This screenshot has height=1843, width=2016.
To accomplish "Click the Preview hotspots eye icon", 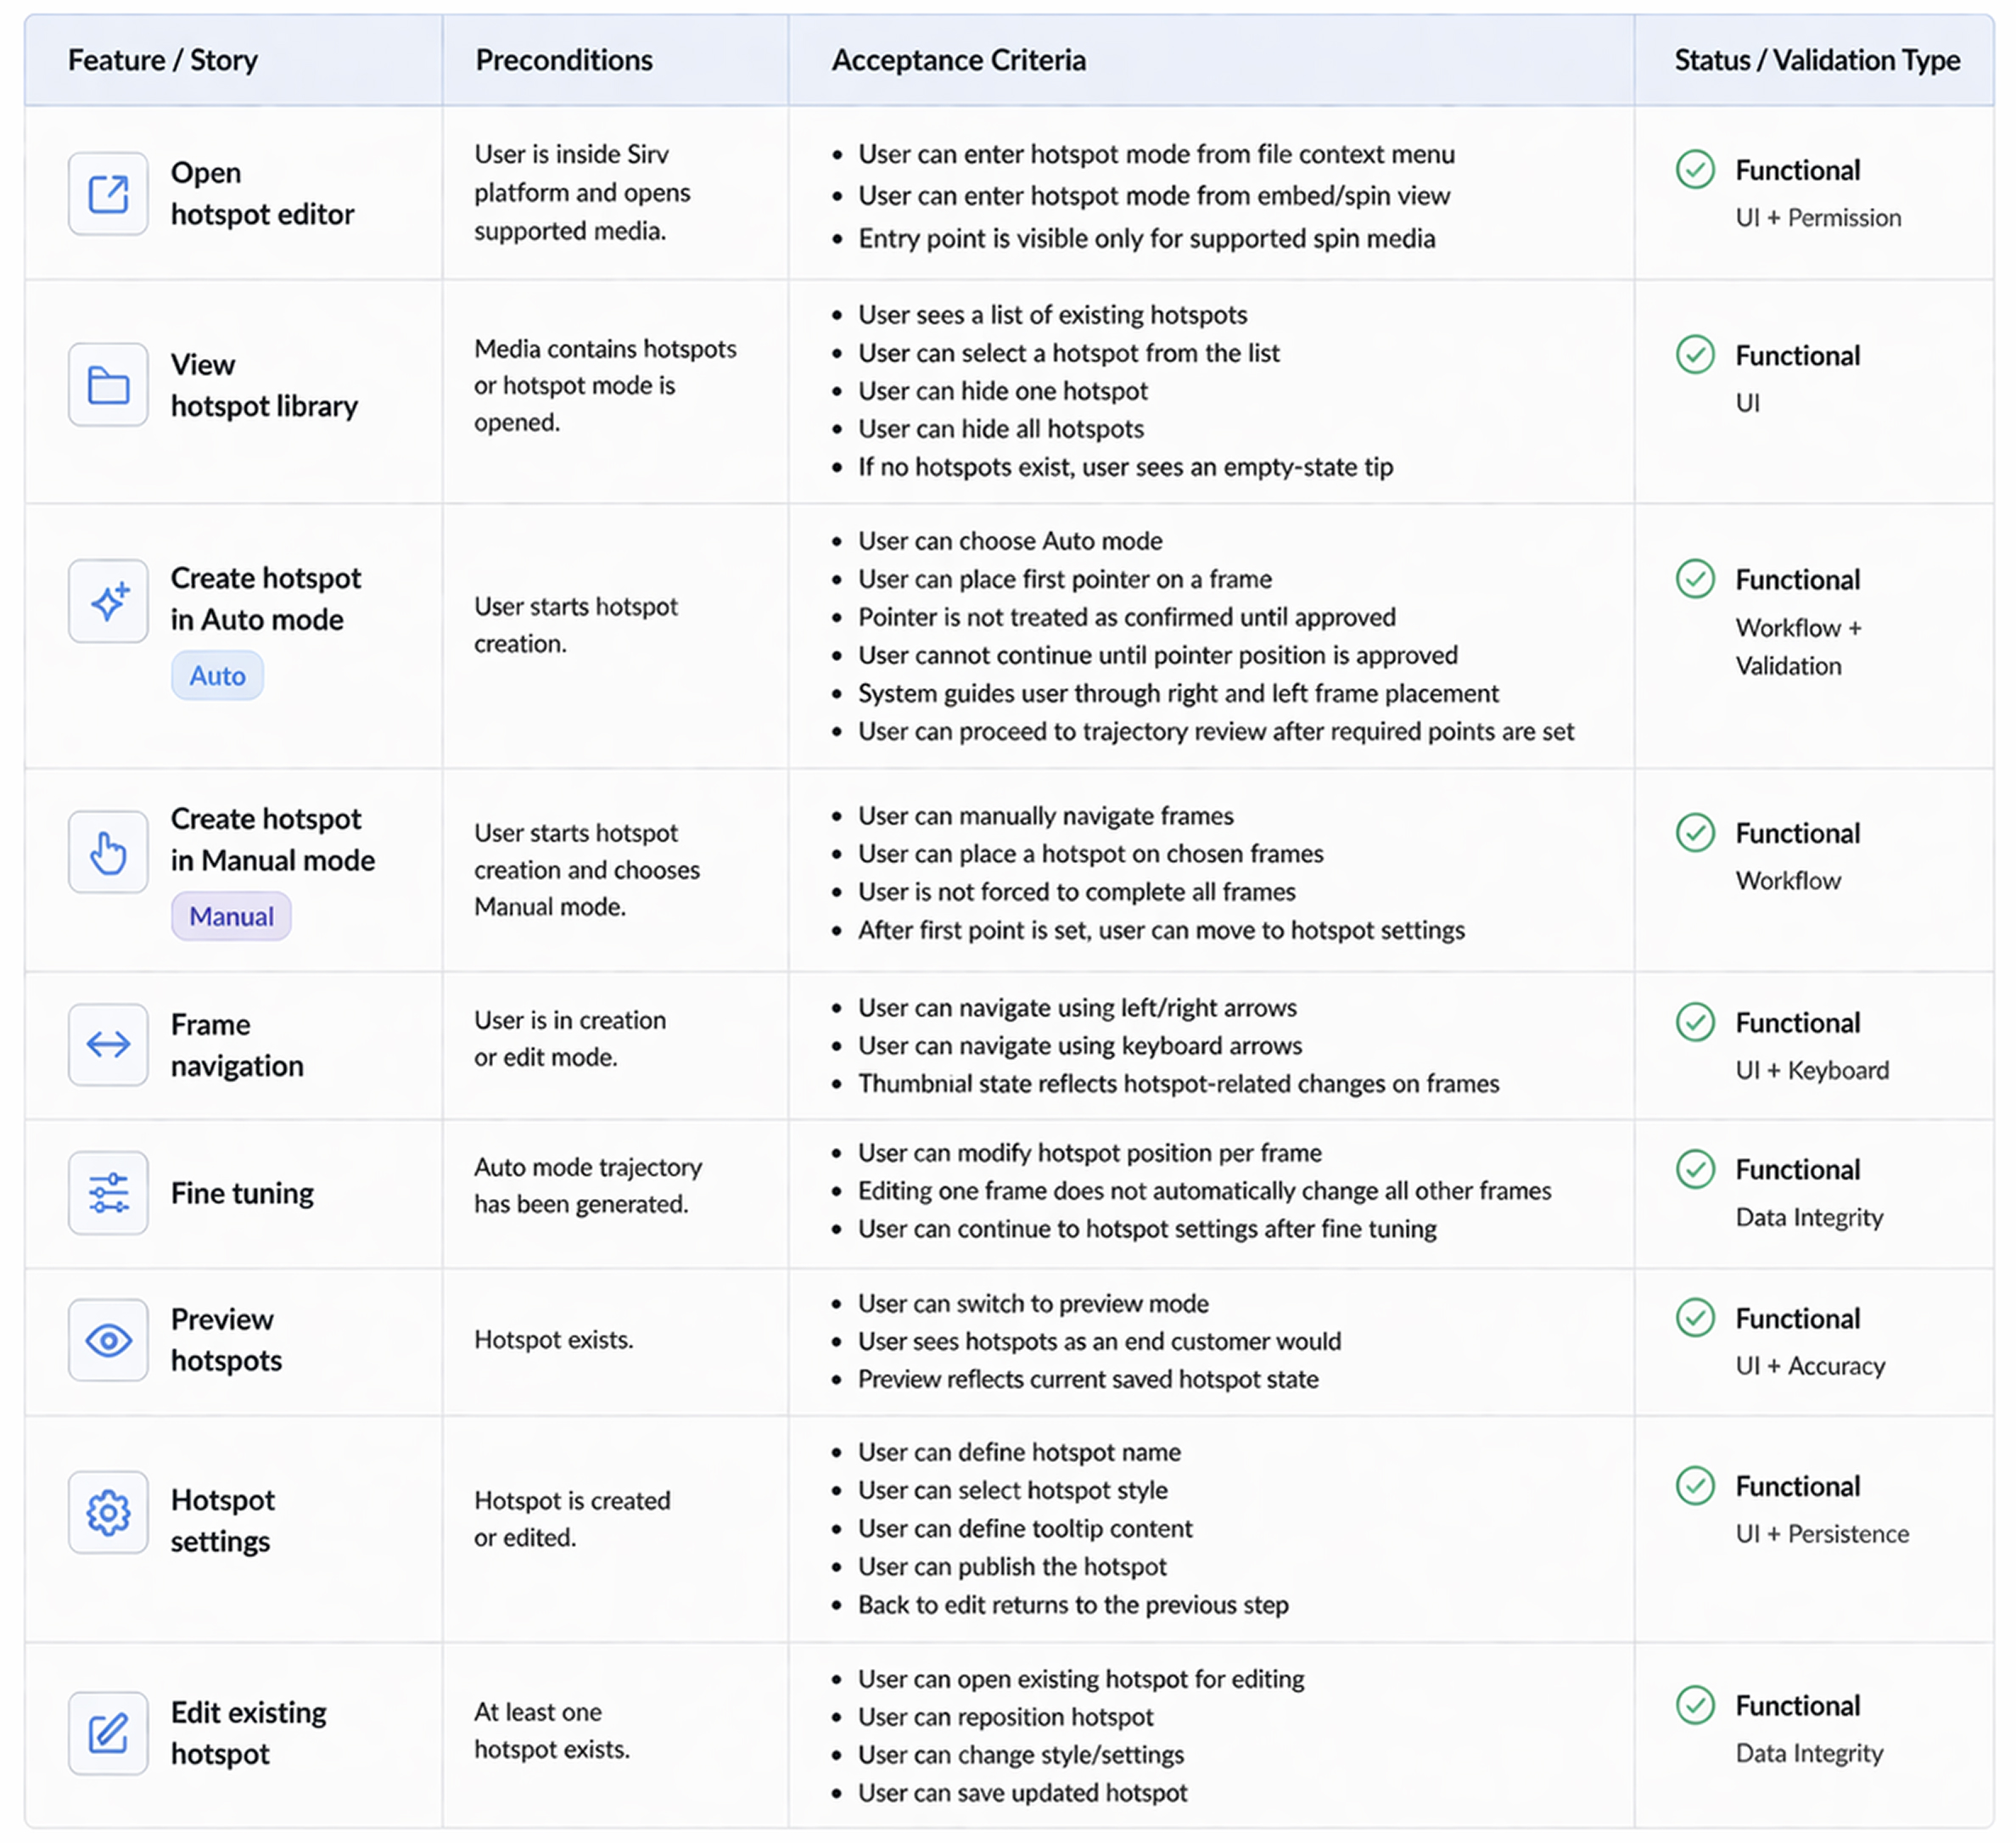I will (108, 1340).
